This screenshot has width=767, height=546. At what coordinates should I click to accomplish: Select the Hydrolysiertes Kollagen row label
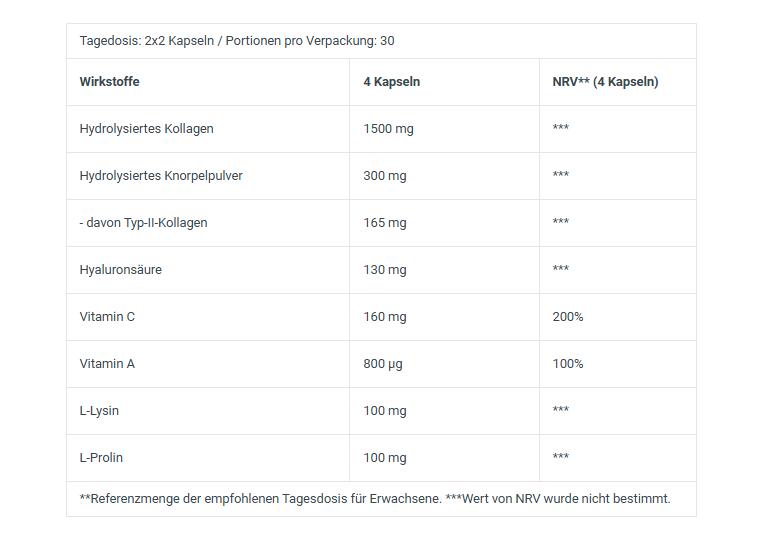point(146,129)
